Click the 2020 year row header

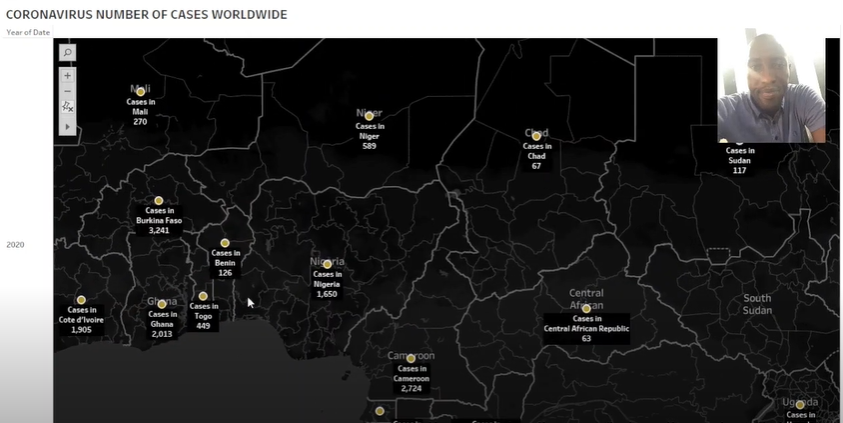click(15, 245)
